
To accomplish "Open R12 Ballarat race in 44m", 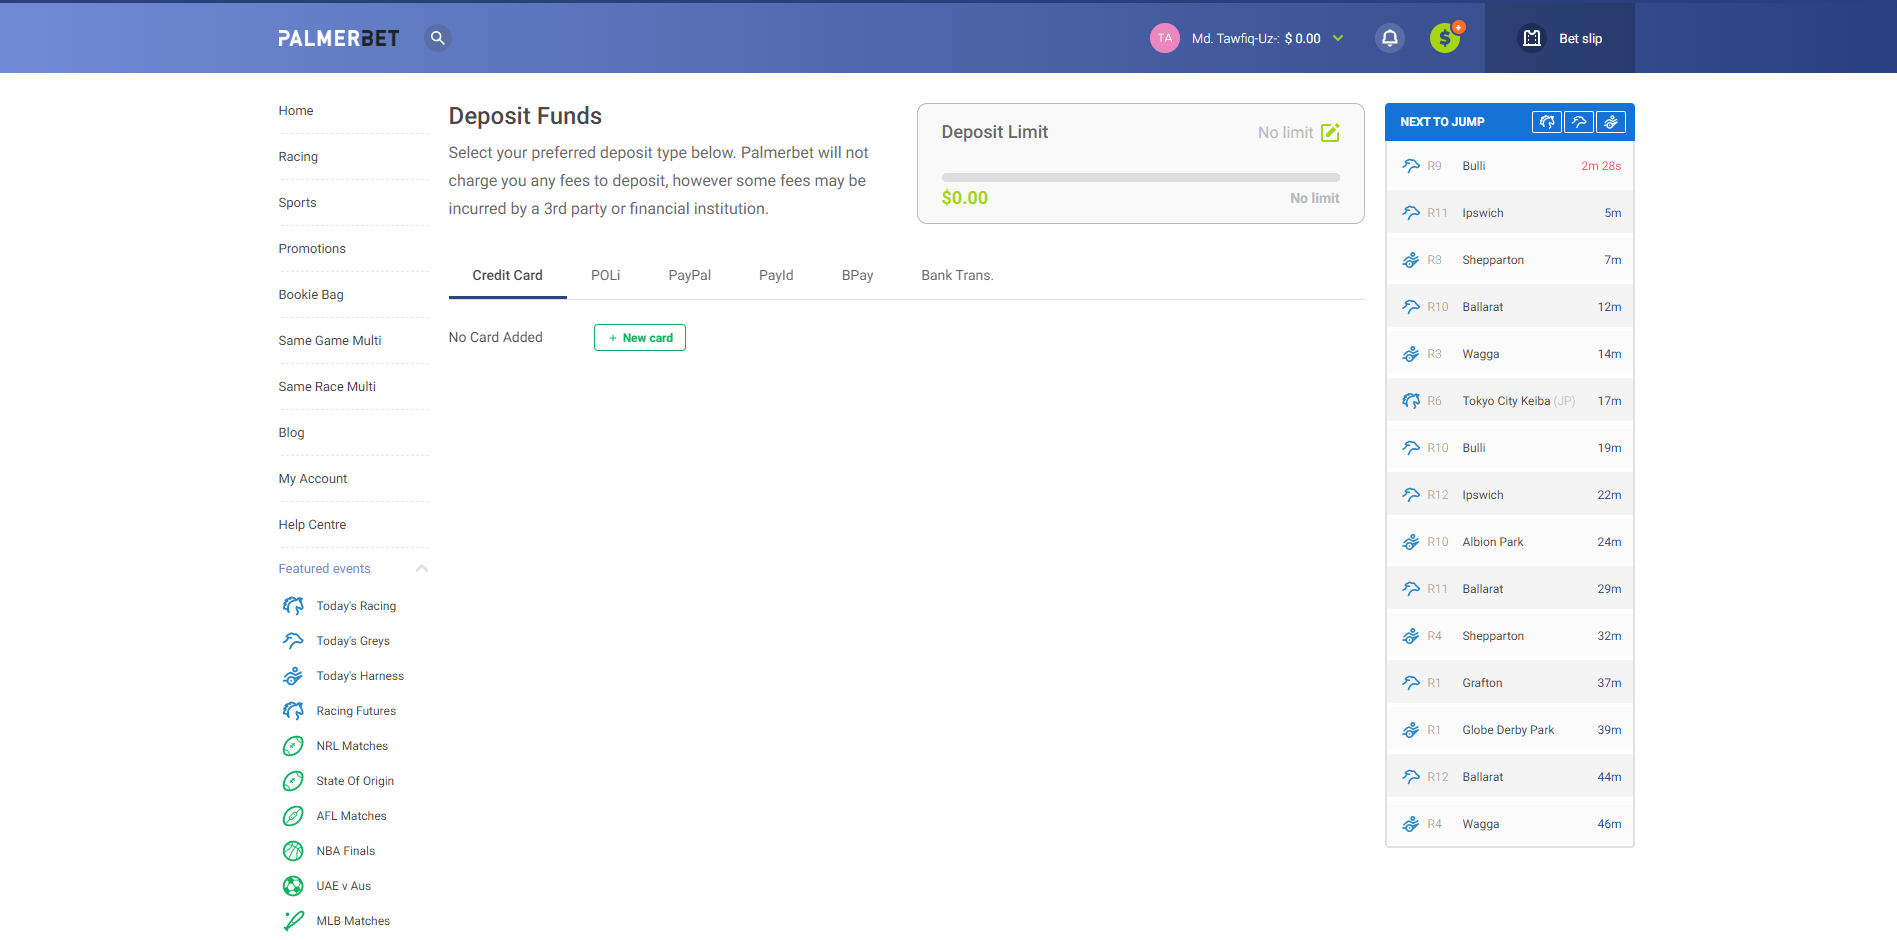I will click(x=1509, y=777).
